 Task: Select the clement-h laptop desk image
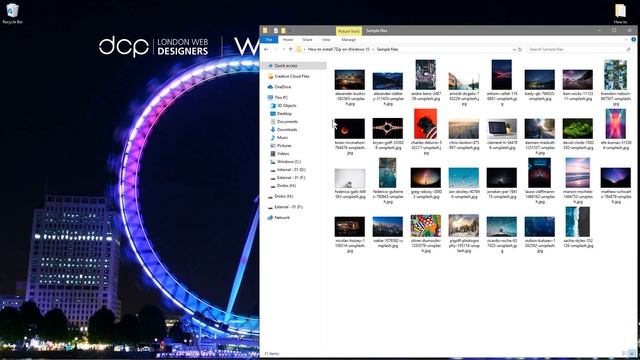(x=502, y=129)
